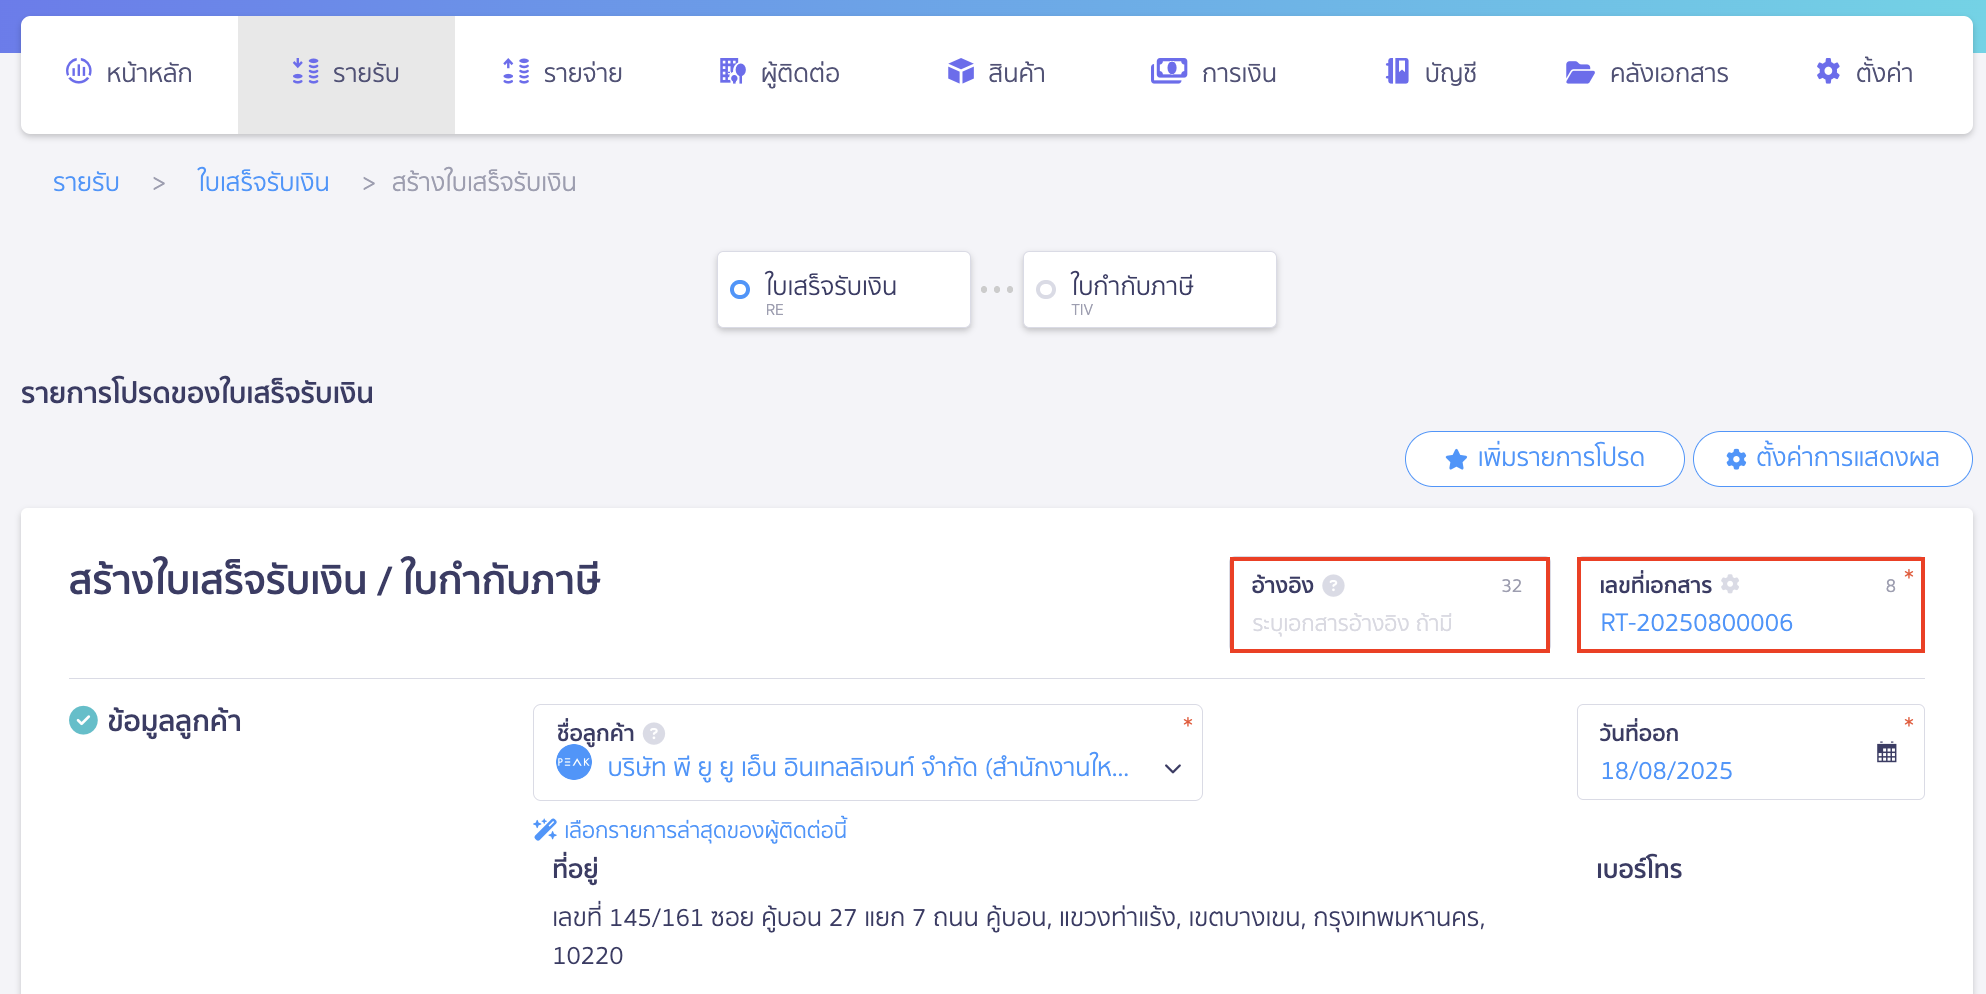
Task: Click the green check icon beside ข้อมูลลูกค้า
Action: pyautogui.click(x=83, y=720)
